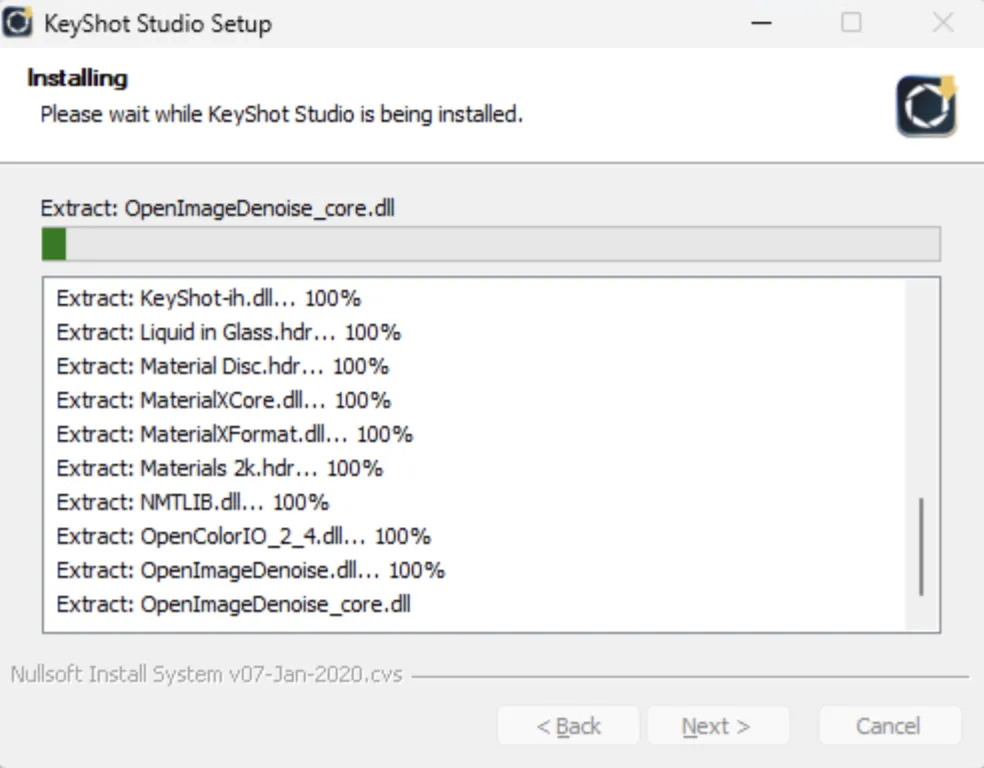Viewport: 984px width, 768px height.
Task: Click the NMTLIB.dll extract line
Action: coord(192,502)
